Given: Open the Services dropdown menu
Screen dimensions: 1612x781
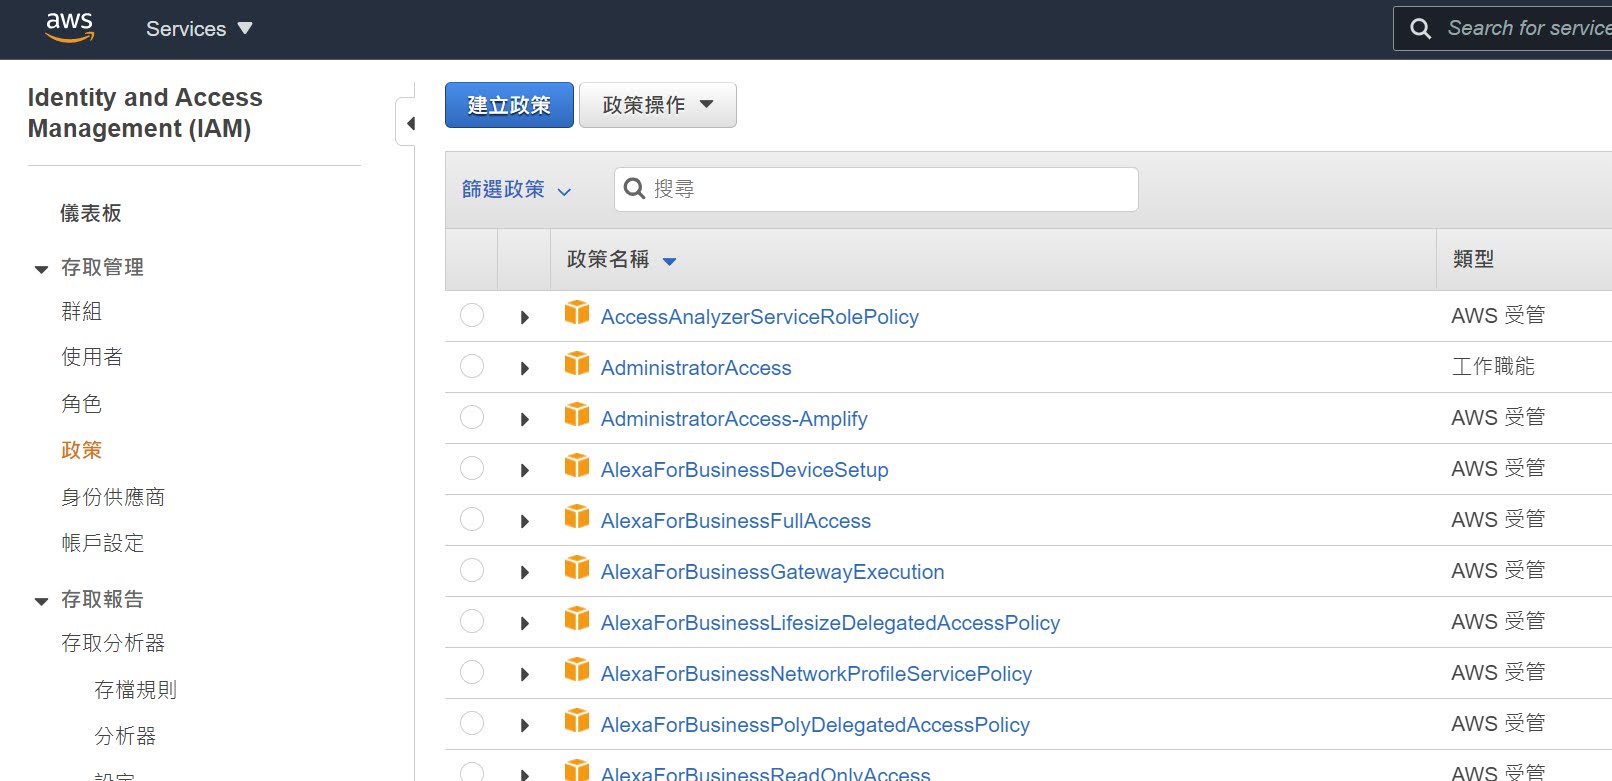Looking at the screenshot, I should coord(199,29).
